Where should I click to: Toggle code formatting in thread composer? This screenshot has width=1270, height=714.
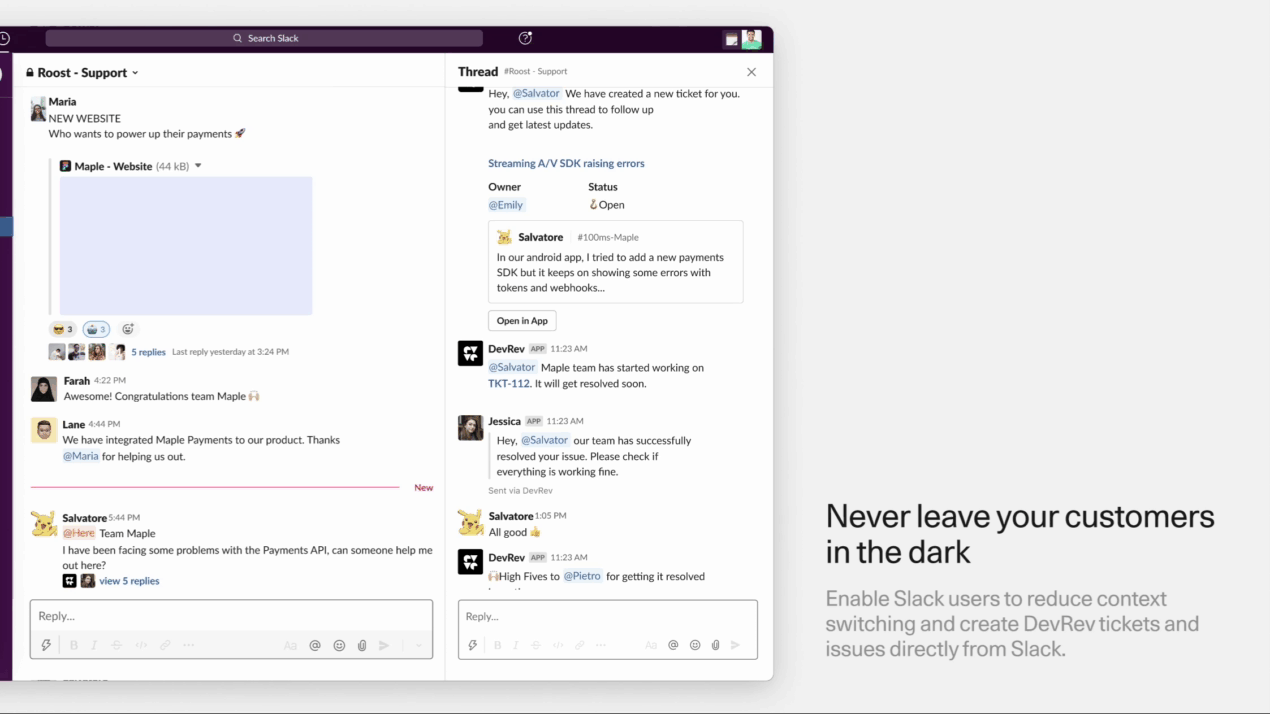[x=558, y=646]
